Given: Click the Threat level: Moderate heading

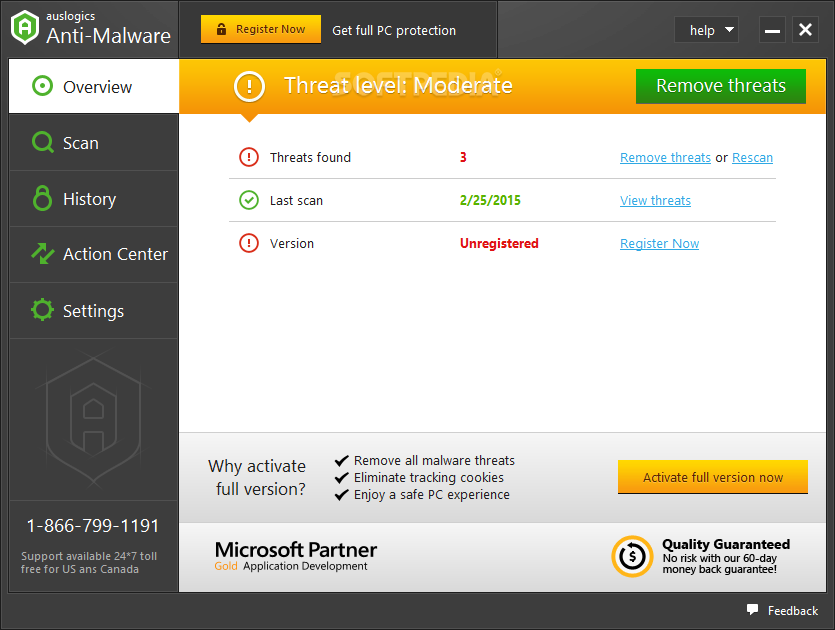Looking at the screenshot, I should [398, 86].
